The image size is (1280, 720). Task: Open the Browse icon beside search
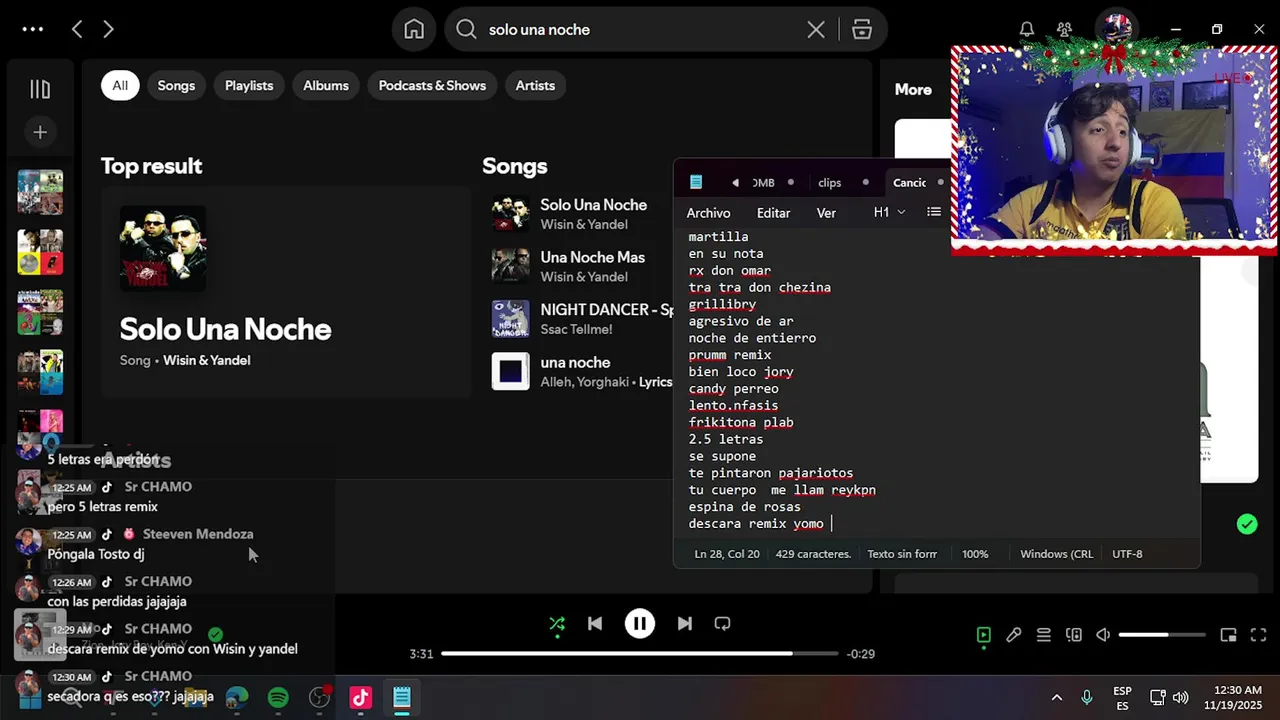862,30
